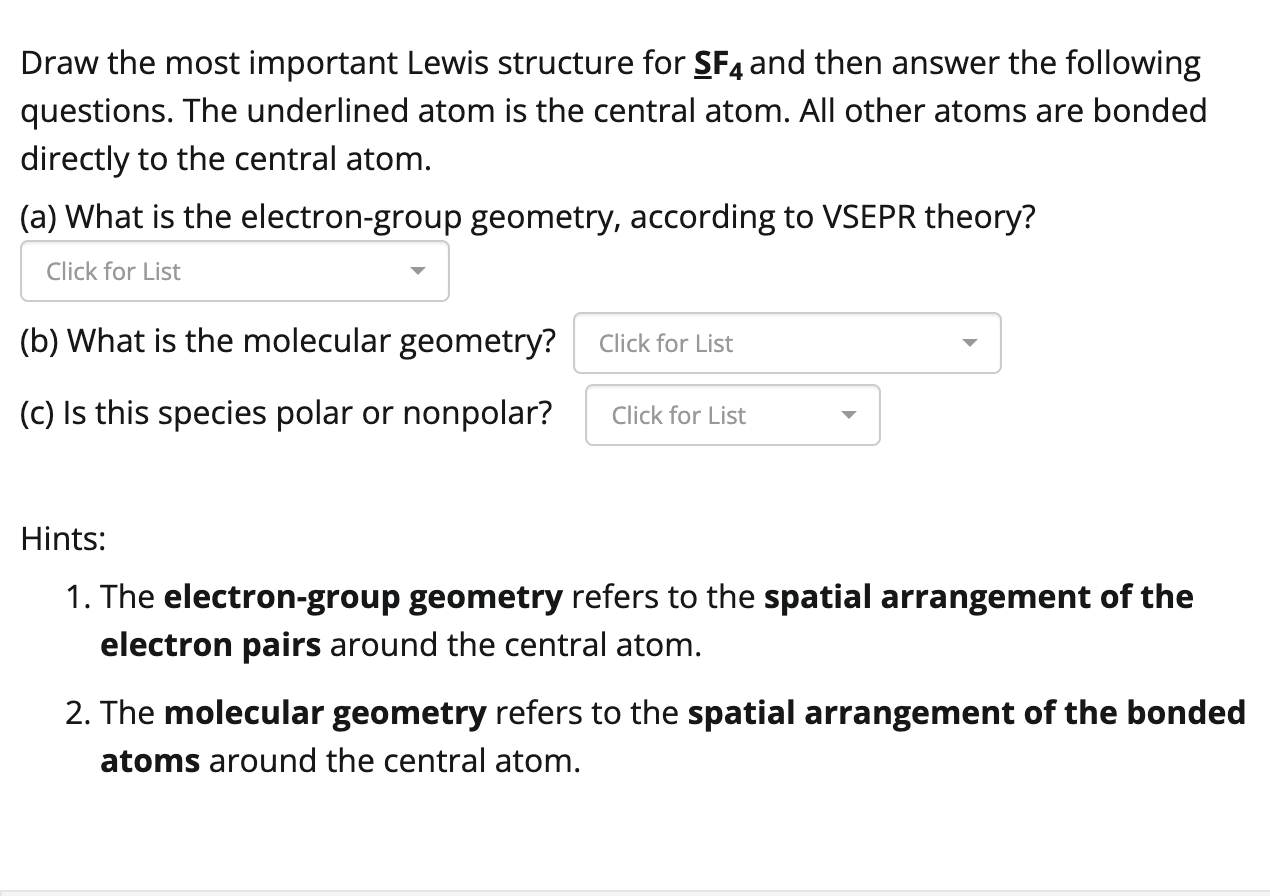
Task: Select the question (a) text
Action: point(527,216)
